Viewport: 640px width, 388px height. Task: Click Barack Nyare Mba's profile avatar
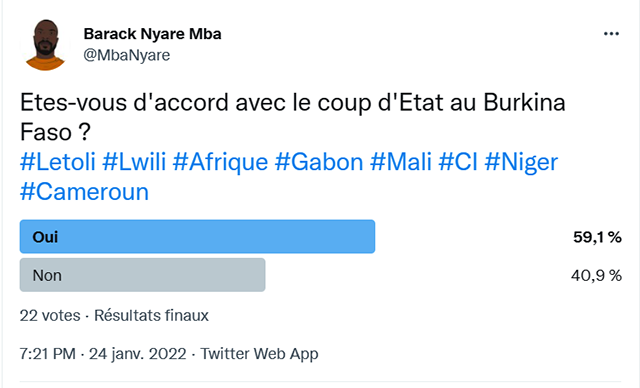[45, 45]
